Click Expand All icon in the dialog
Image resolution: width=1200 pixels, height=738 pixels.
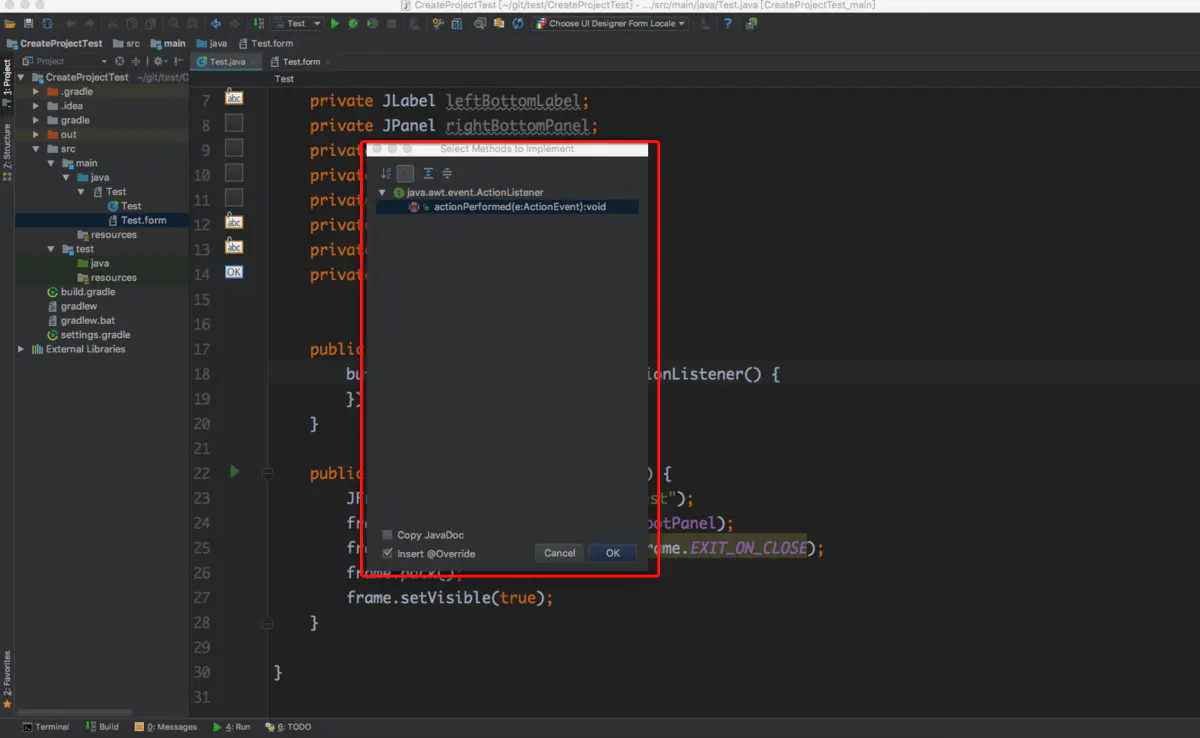point(428,173)
